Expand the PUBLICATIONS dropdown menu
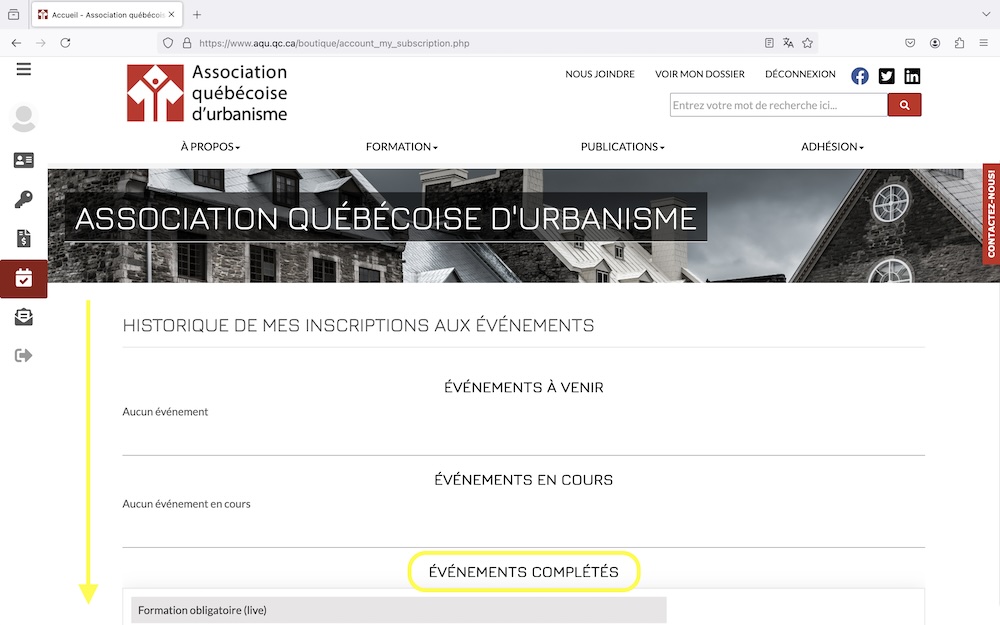 [622, 147]
